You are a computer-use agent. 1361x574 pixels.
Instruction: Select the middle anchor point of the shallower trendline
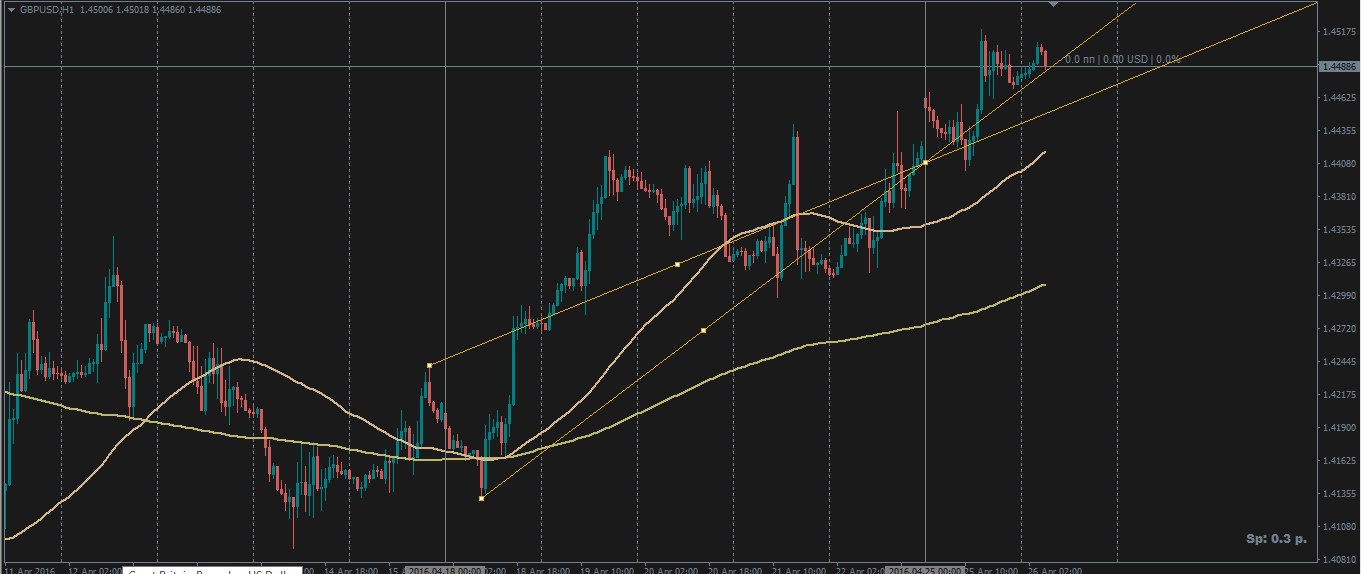678,264
